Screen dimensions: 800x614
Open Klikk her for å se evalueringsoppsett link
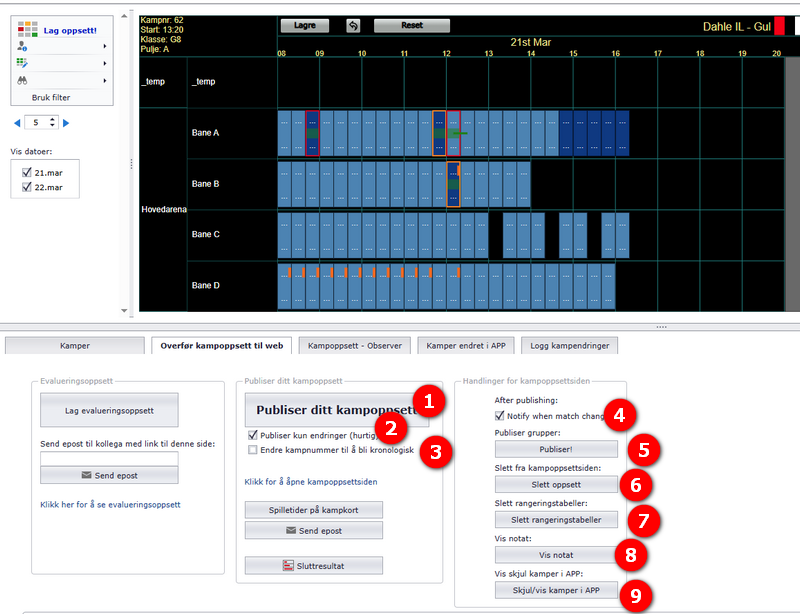pyautogui.click(x=110, y=504)
